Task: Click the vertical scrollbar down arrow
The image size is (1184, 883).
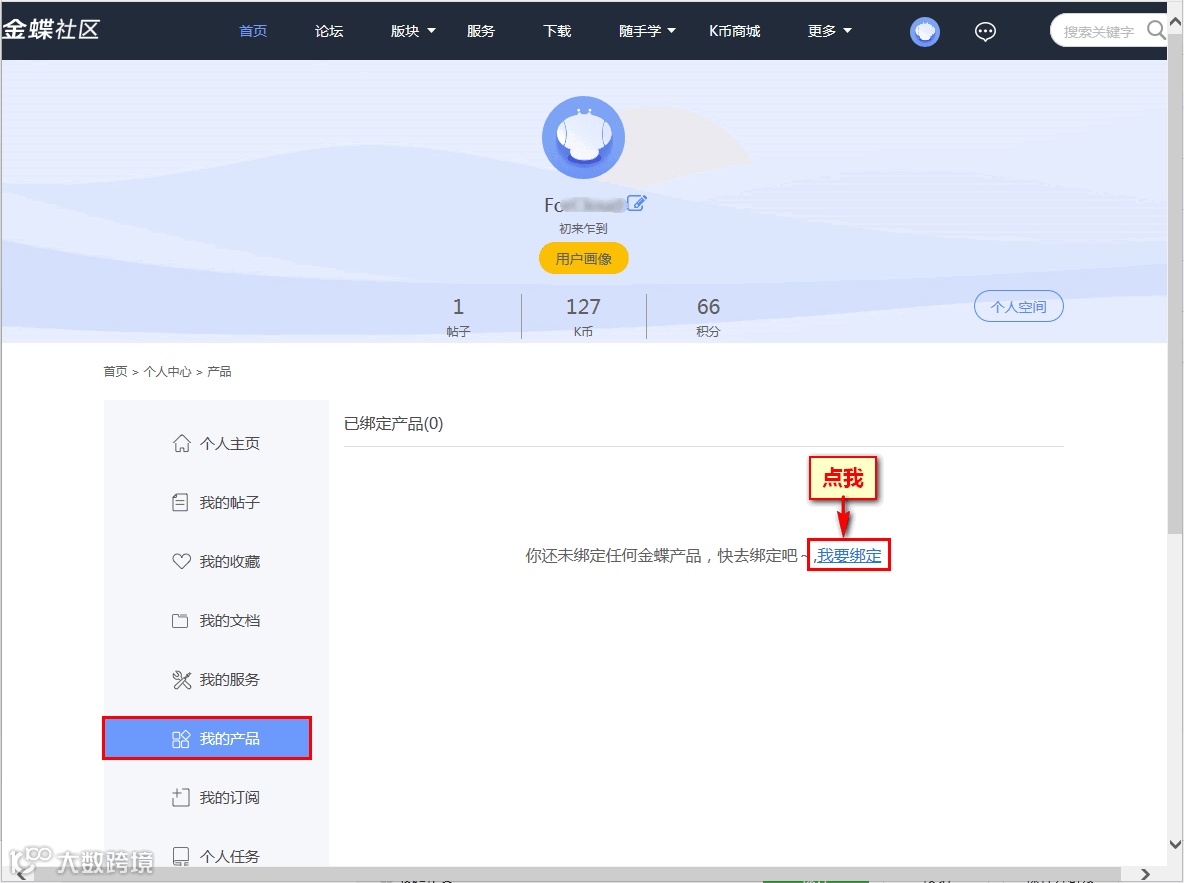Action: point(1175,844)
